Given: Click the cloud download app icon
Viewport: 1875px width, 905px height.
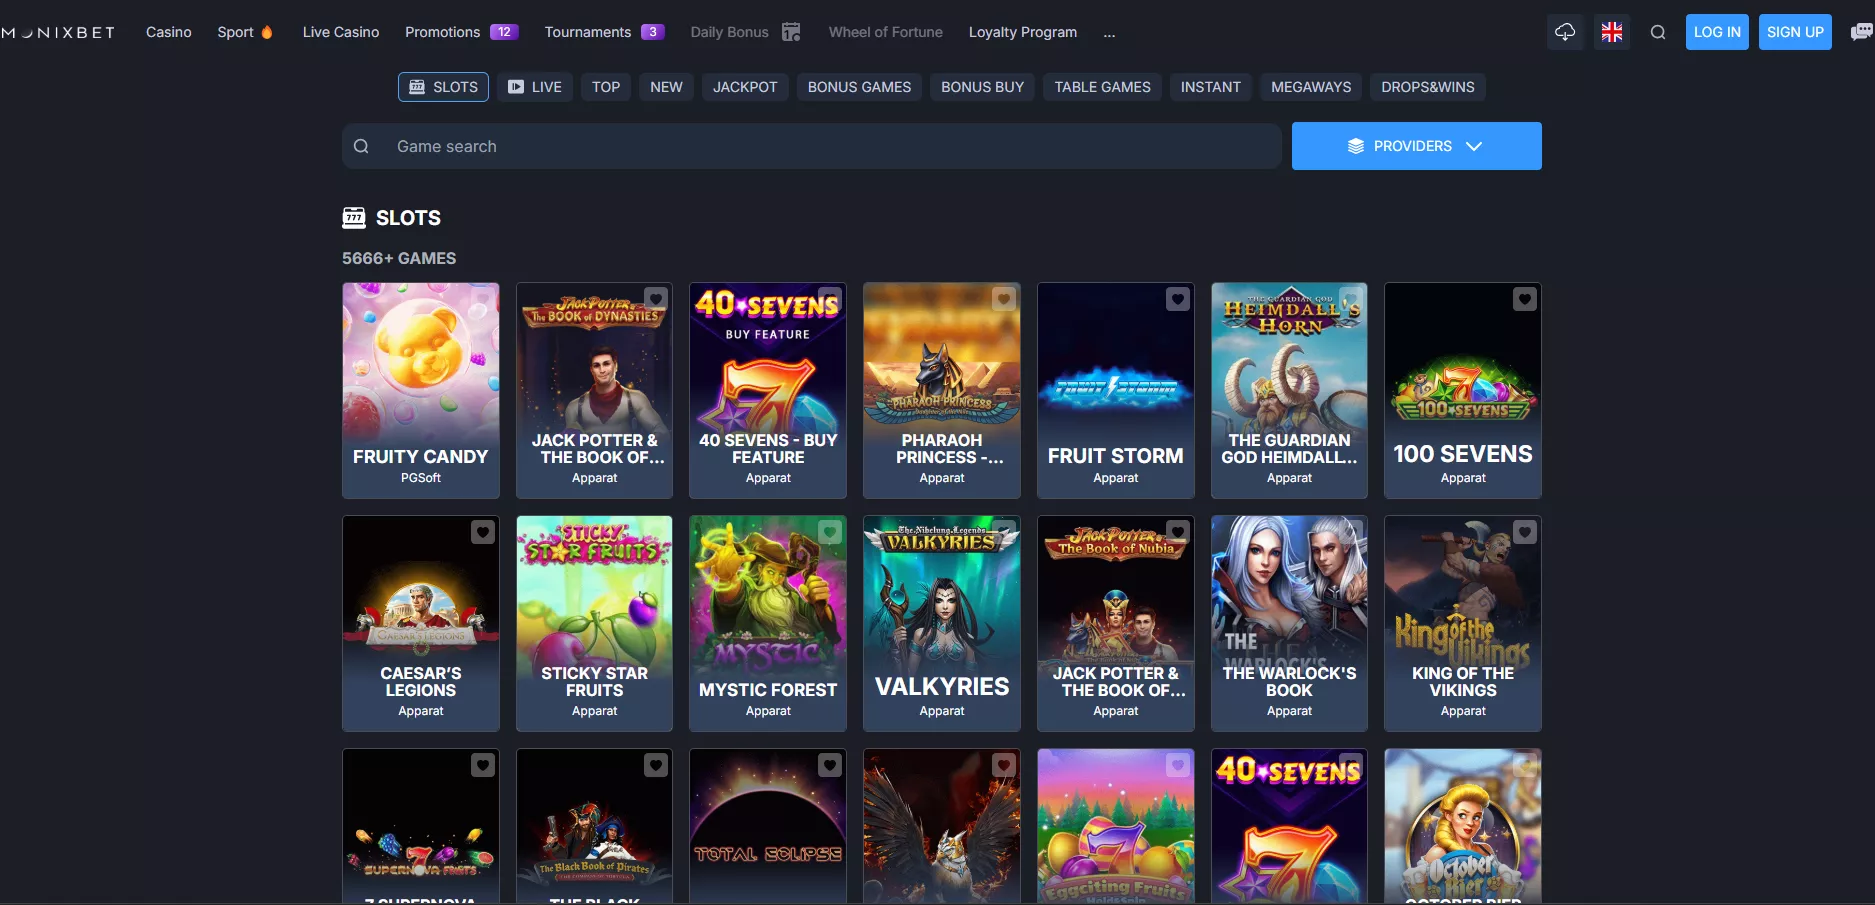Looking at the screenshot, I should click(x=1565, y=31).
